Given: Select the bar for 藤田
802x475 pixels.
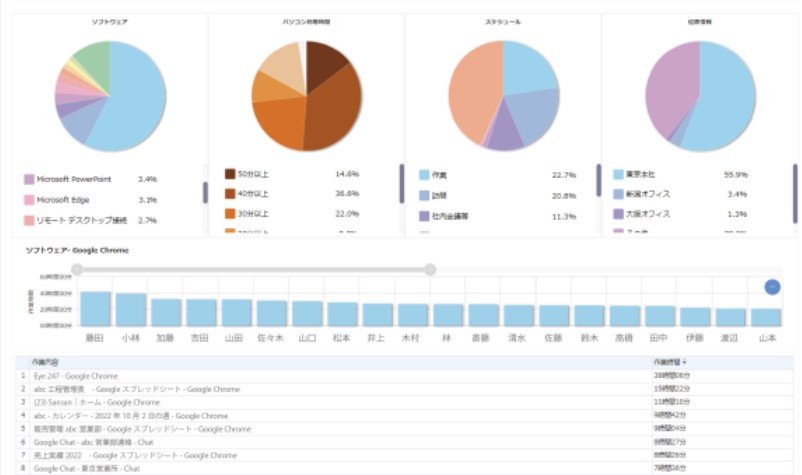Looking at the screenshot, I should click(96, 309).
